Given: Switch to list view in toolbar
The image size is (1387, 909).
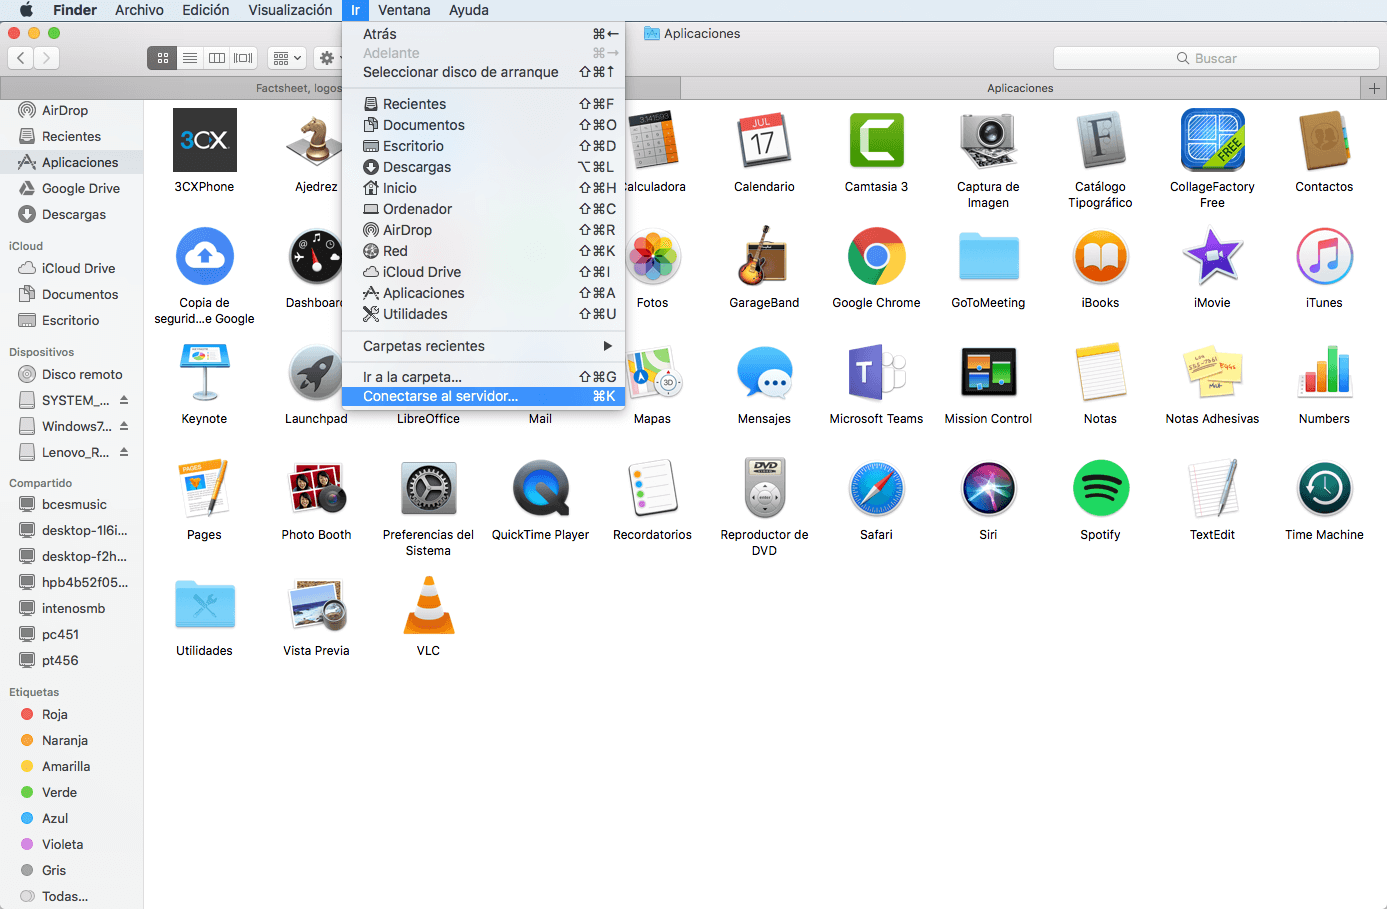Looking at the screenshot, I should [x=190, y=58].
